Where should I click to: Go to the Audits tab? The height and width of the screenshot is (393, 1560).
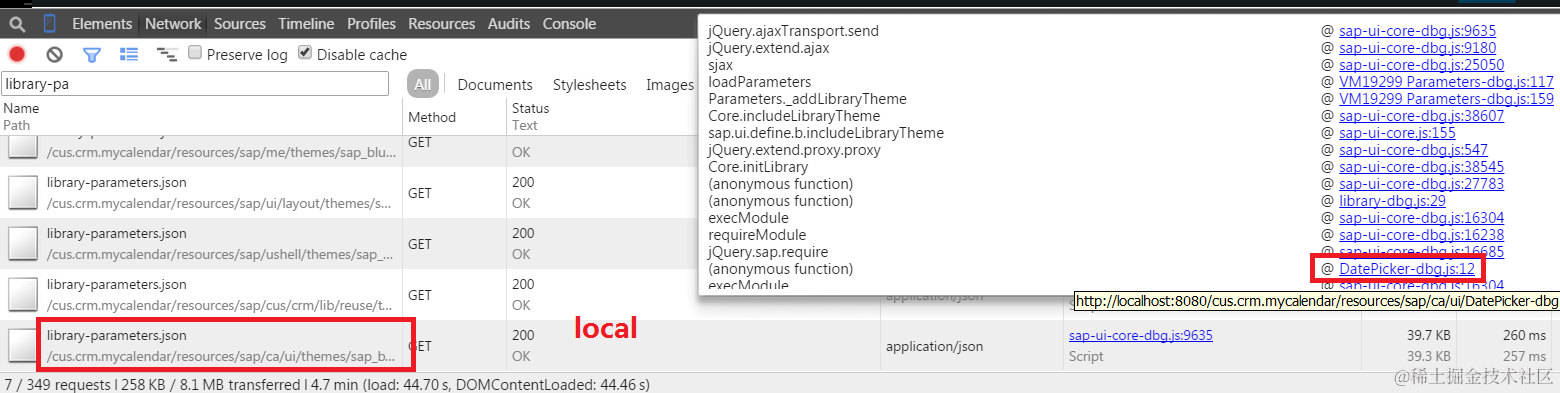point(510,24)
